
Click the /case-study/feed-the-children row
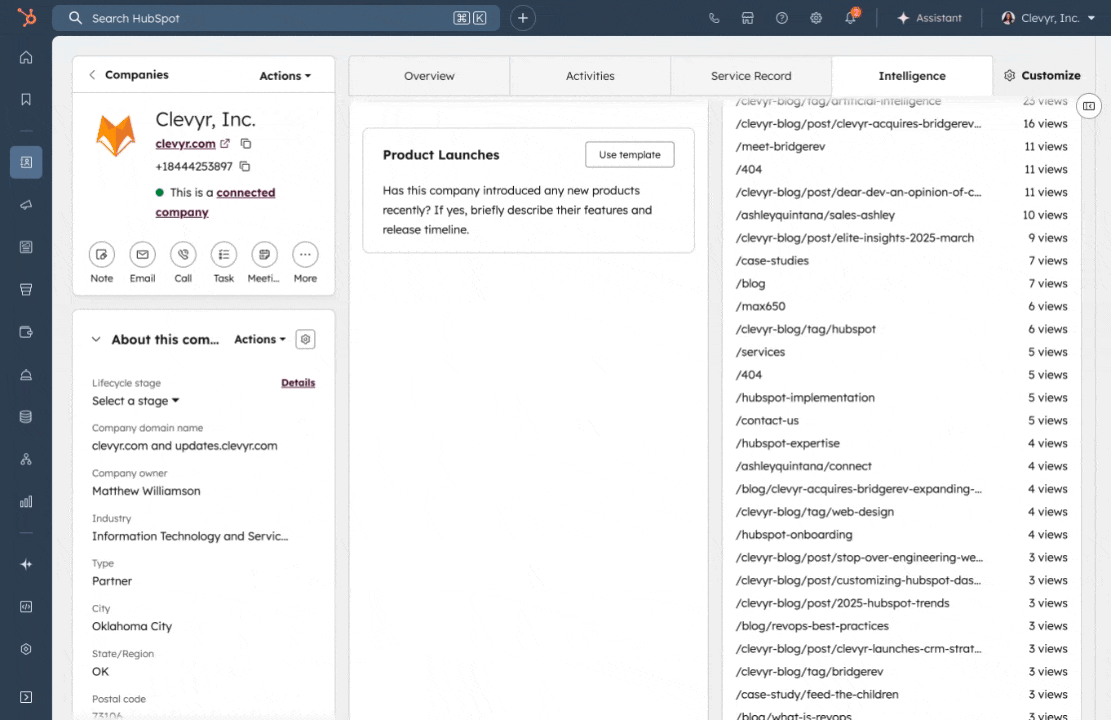pos(901,694)
